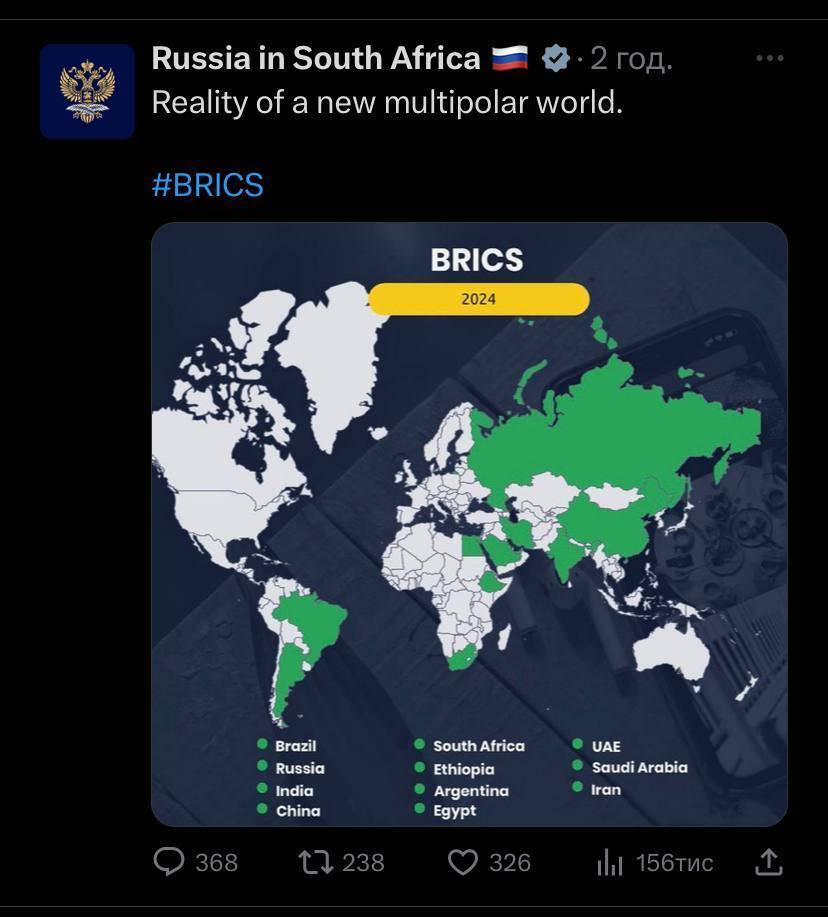View post analytics bar chart icon
Screen dimensions: 828x917
click(x=610, y=863)
